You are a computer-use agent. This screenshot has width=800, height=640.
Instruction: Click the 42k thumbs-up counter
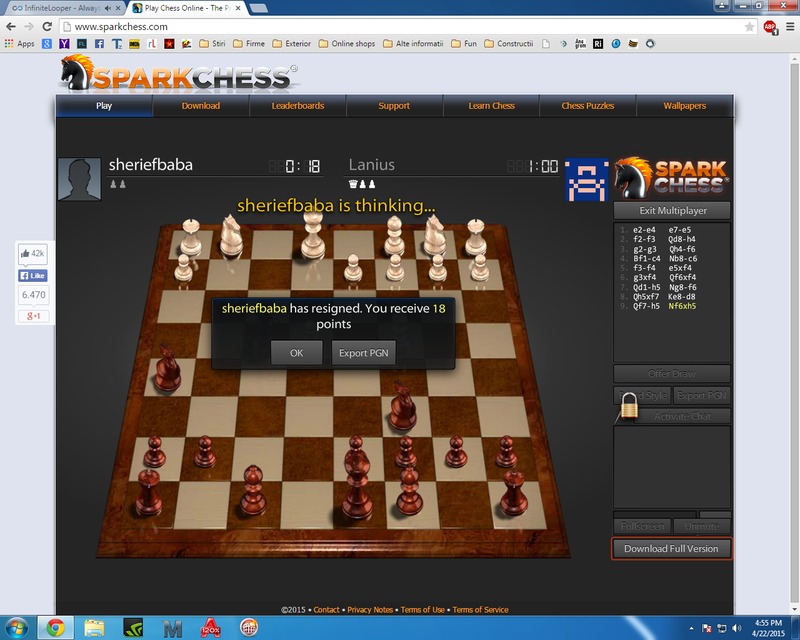33,254
